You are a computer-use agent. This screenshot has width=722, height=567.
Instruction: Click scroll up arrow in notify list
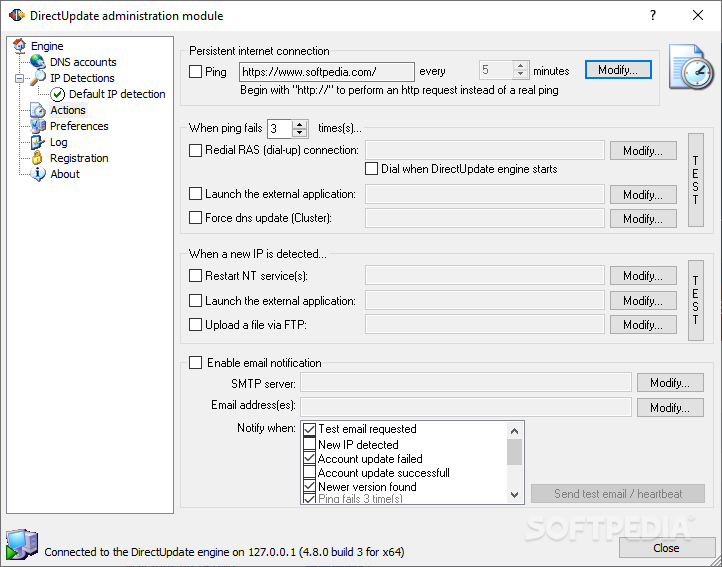[514, 431]
